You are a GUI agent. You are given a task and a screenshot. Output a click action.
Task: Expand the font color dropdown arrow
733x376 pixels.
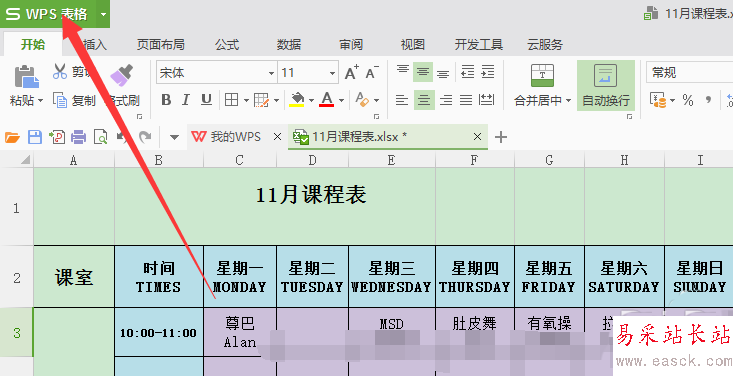341,100
